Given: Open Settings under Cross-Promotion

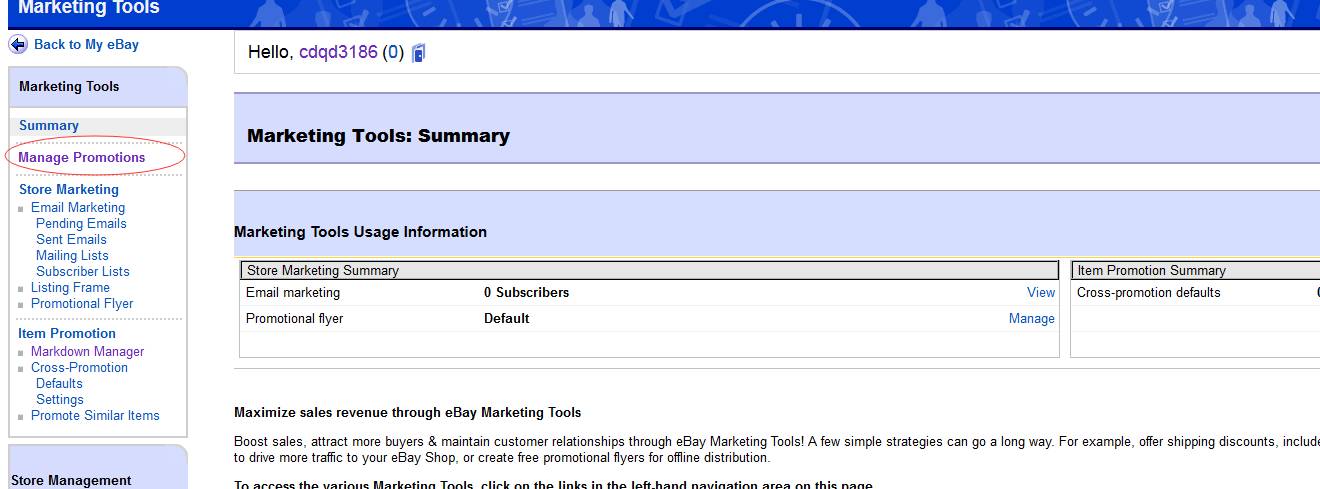Looking at the screenshot, I should point(60,399).
